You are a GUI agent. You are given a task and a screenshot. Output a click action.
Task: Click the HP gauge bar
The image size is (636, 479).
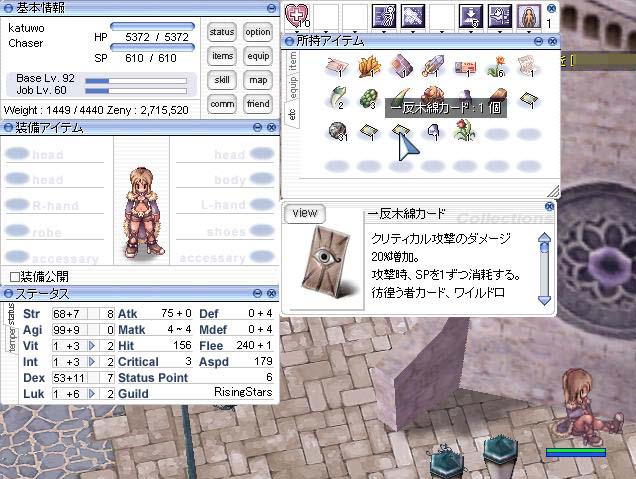152,26
